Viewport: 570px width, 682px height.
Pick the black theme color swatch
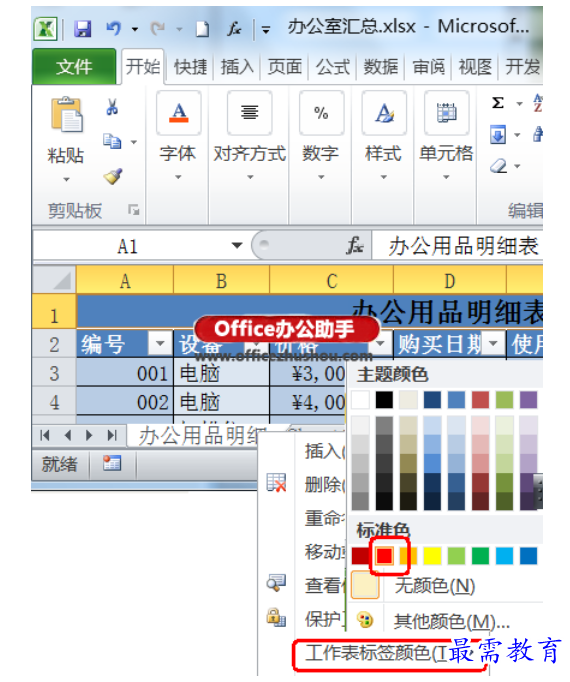(384, 400)
